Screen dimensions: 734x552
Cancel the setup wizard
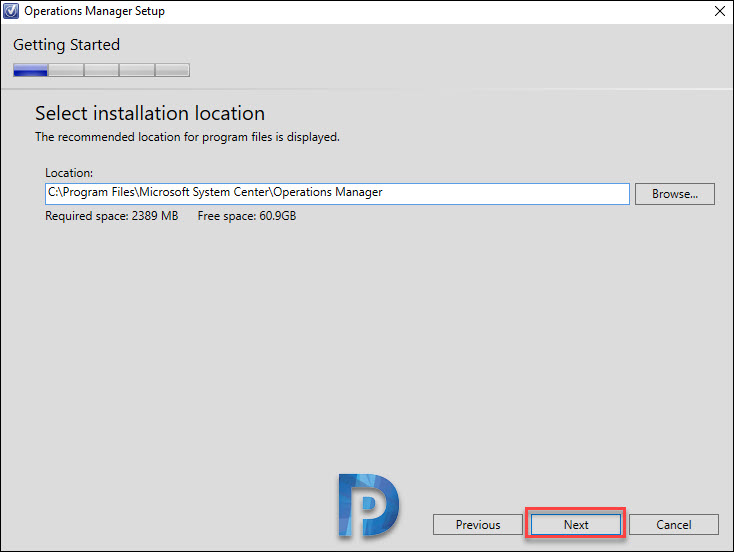(x=674, y=524)
